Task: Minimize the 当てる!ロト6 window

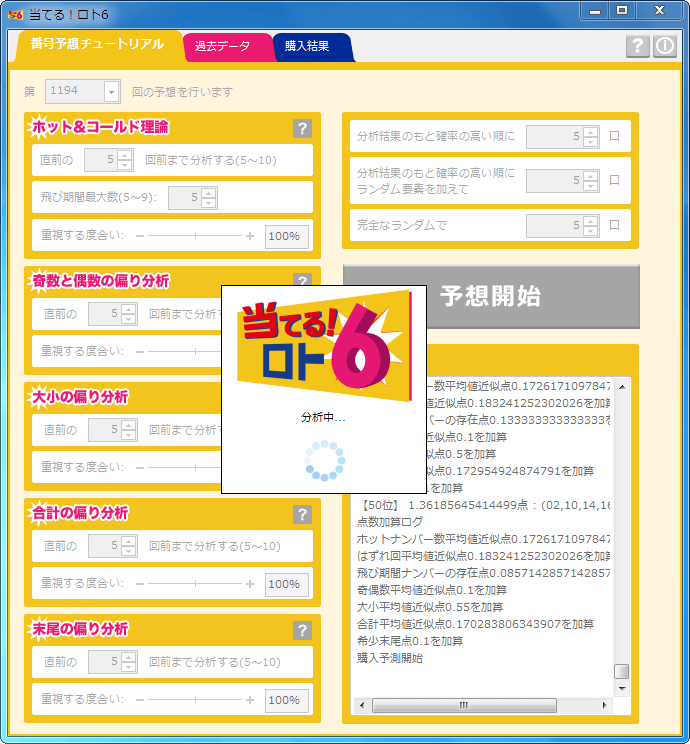Action: pos(595,11)
